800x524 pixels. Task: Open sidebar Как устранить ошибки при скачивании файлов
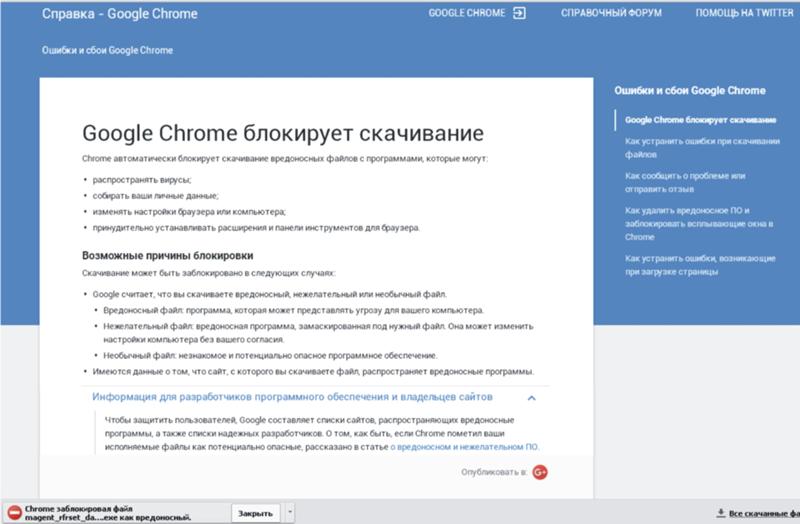[702, 147]
